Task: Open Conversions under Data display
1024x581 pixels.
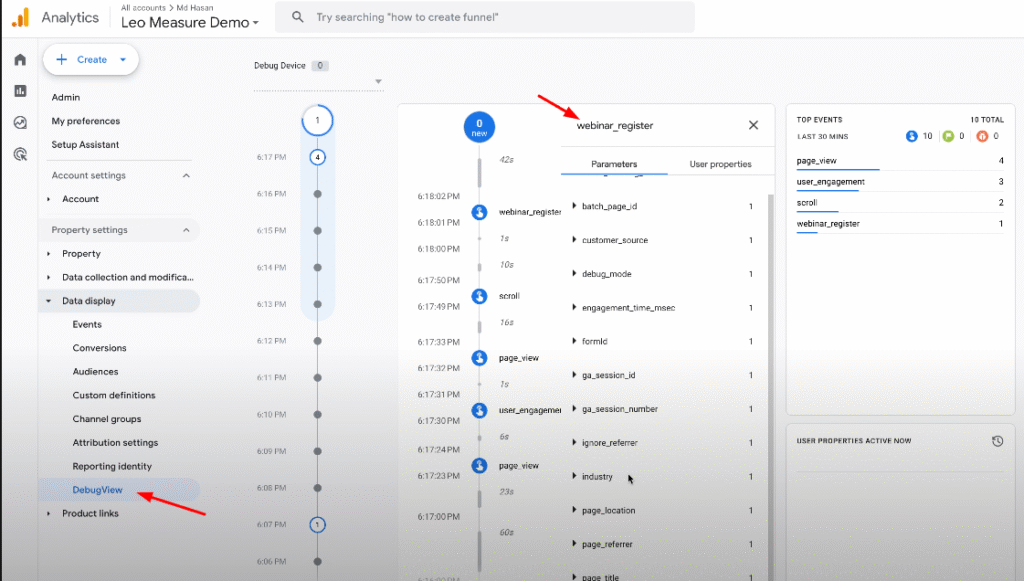Action: (x=99, y=348)
